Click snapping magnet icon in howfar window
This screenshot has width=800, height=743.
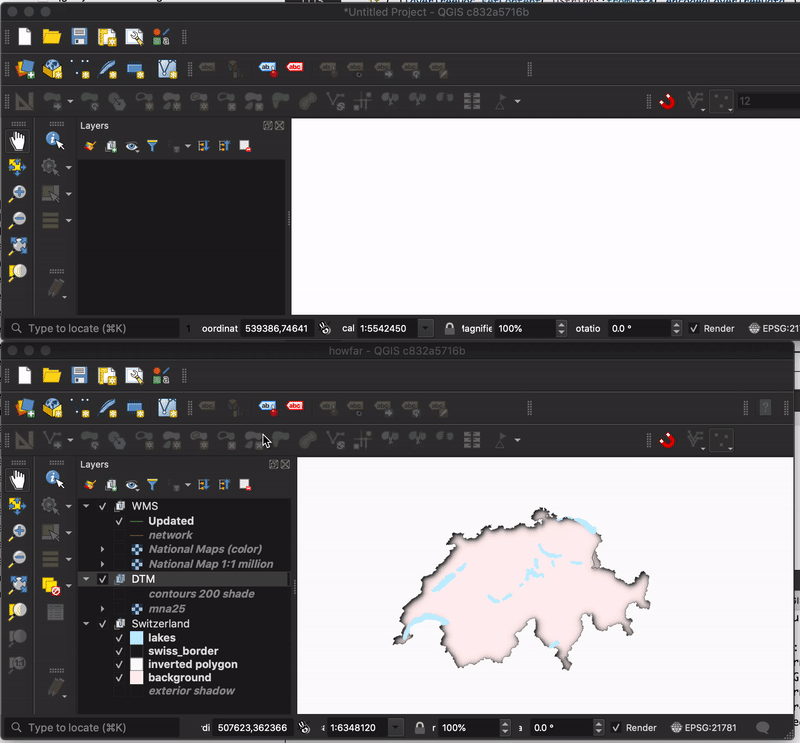click(667, 440)
